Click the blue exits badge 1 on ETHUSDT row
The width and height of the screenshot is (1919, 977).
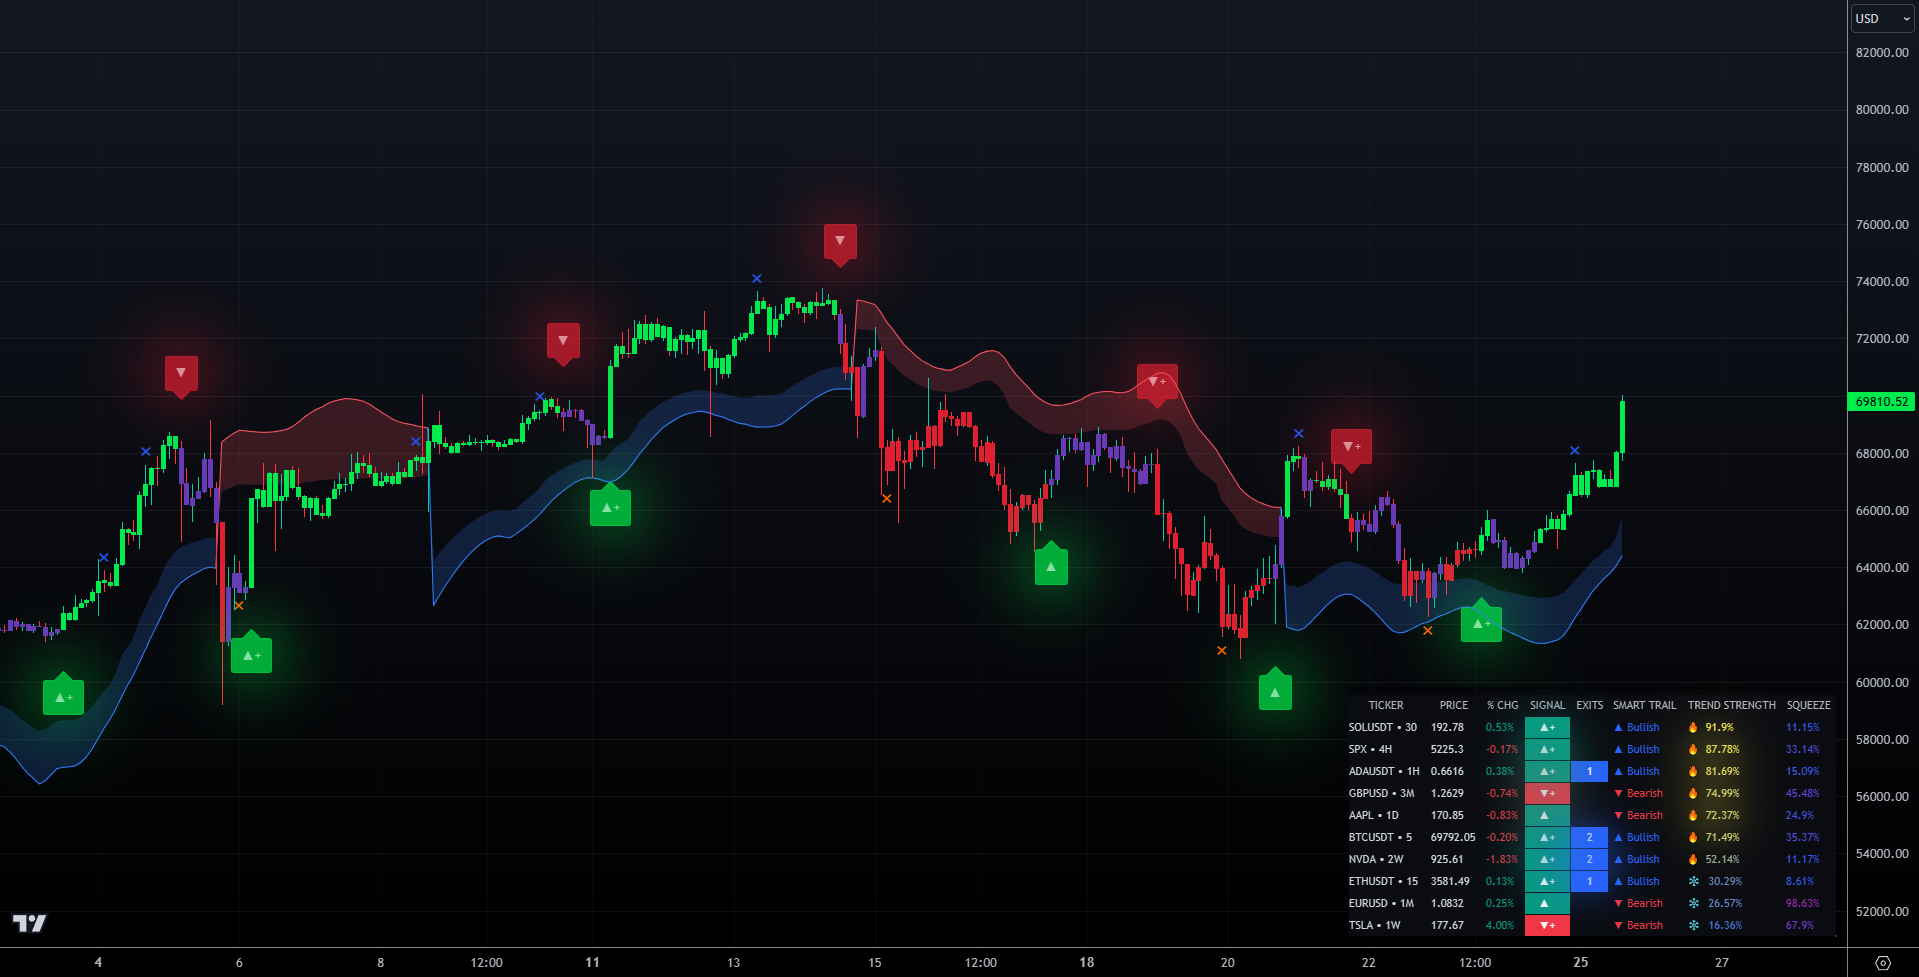[x=1589, y=881]
